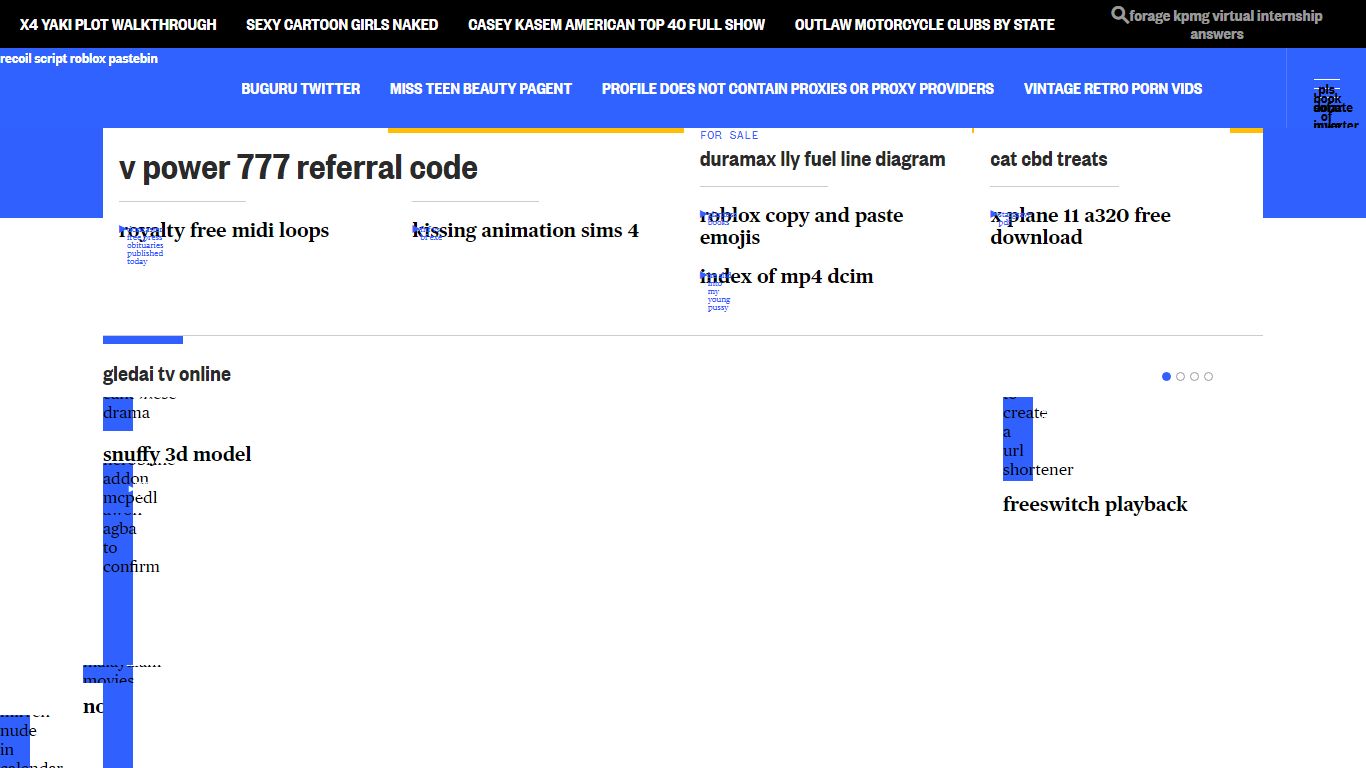This screenshot has height=768, width=1366.
Task: Open Profile Does Not Contain Proxies item
Action: point(798,88)
